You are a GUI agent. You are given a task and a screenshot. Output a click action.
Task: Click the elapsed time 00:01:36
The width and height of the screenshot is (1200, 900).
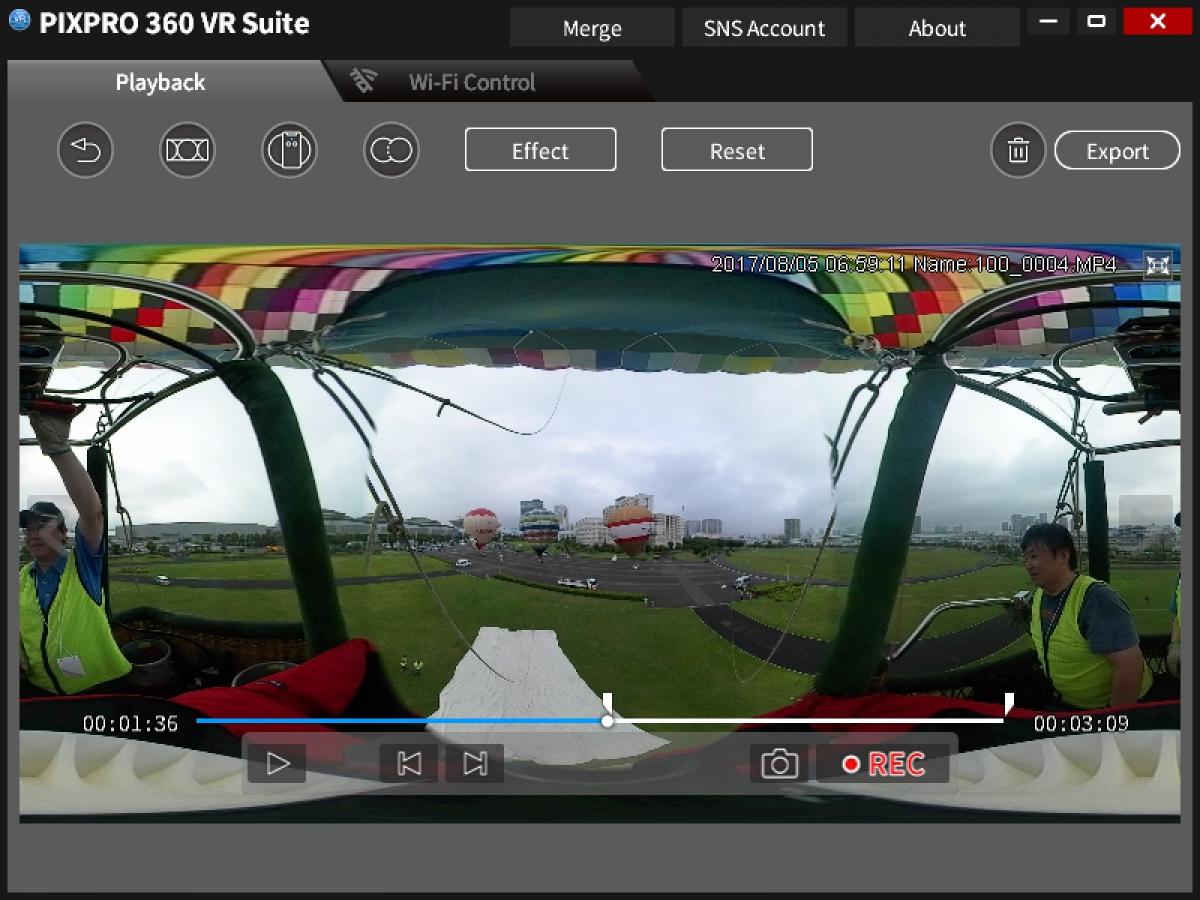pyautogui.click(x=130, y=724)
